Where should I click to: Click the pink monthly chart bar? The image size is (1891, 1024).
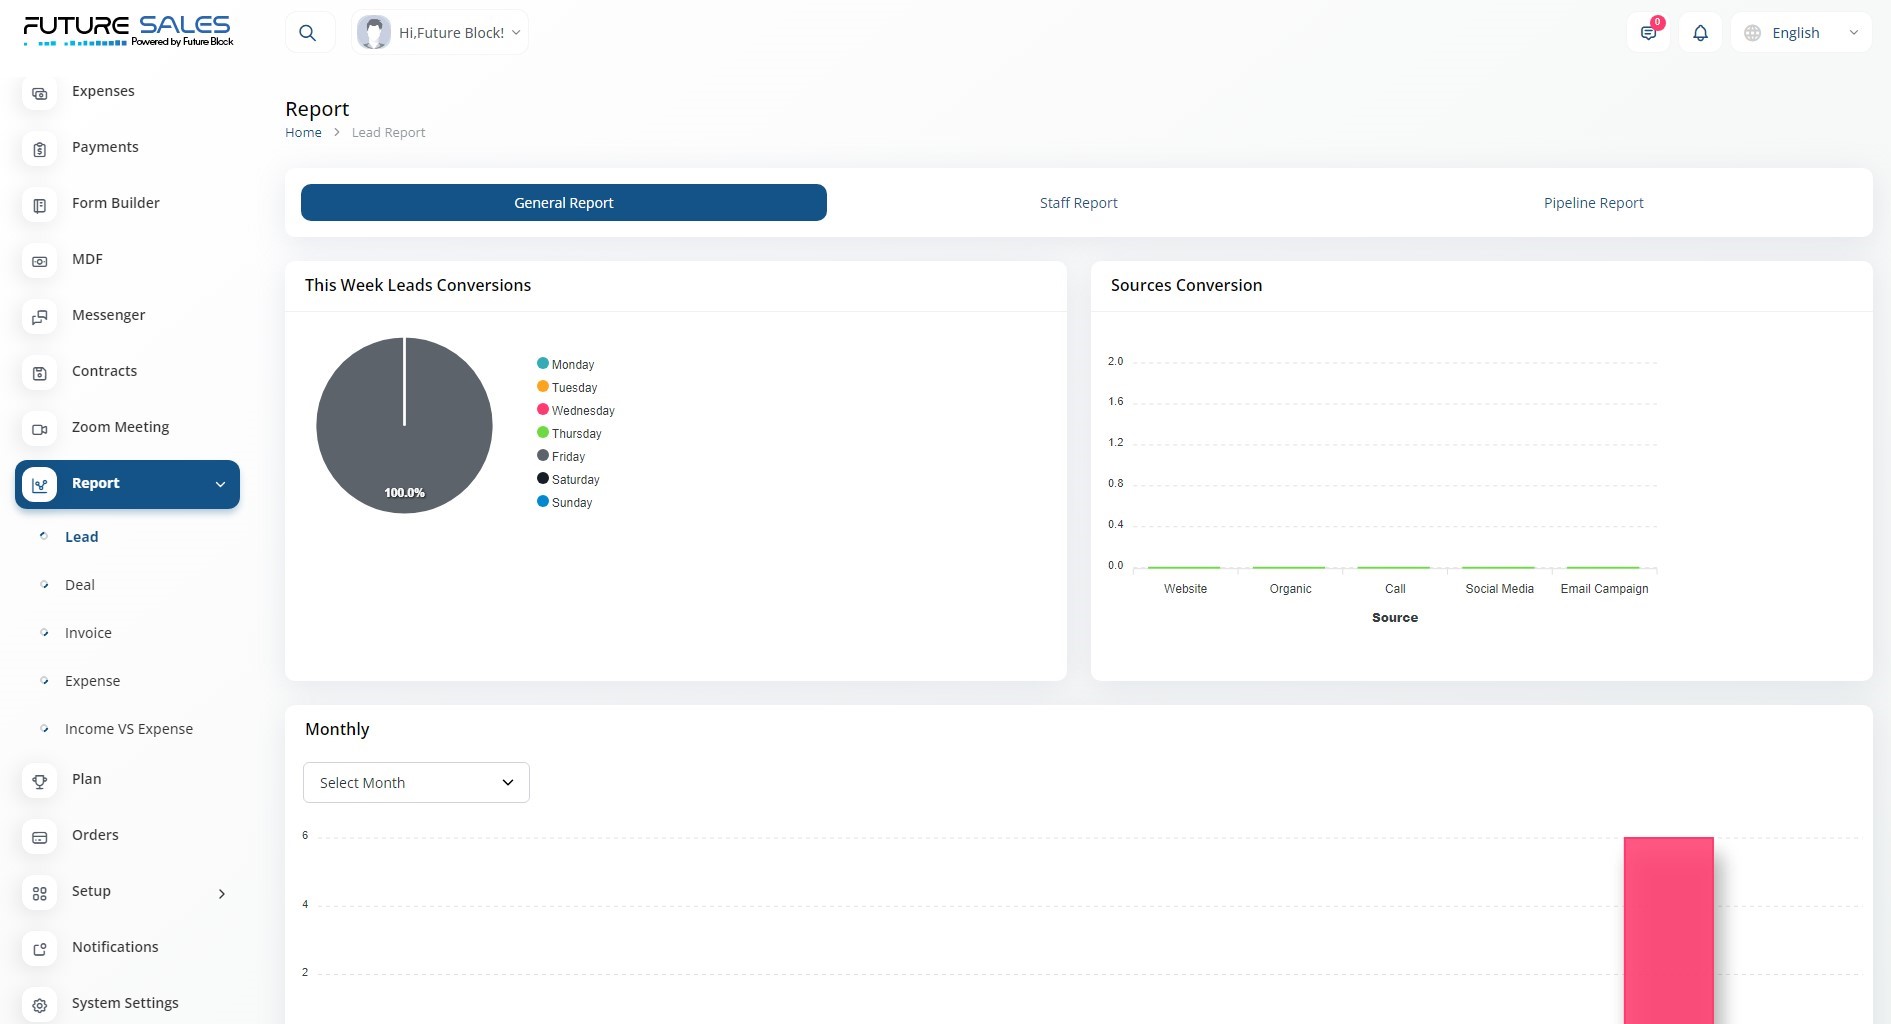pyautogui.click(x=1668, y=930)
